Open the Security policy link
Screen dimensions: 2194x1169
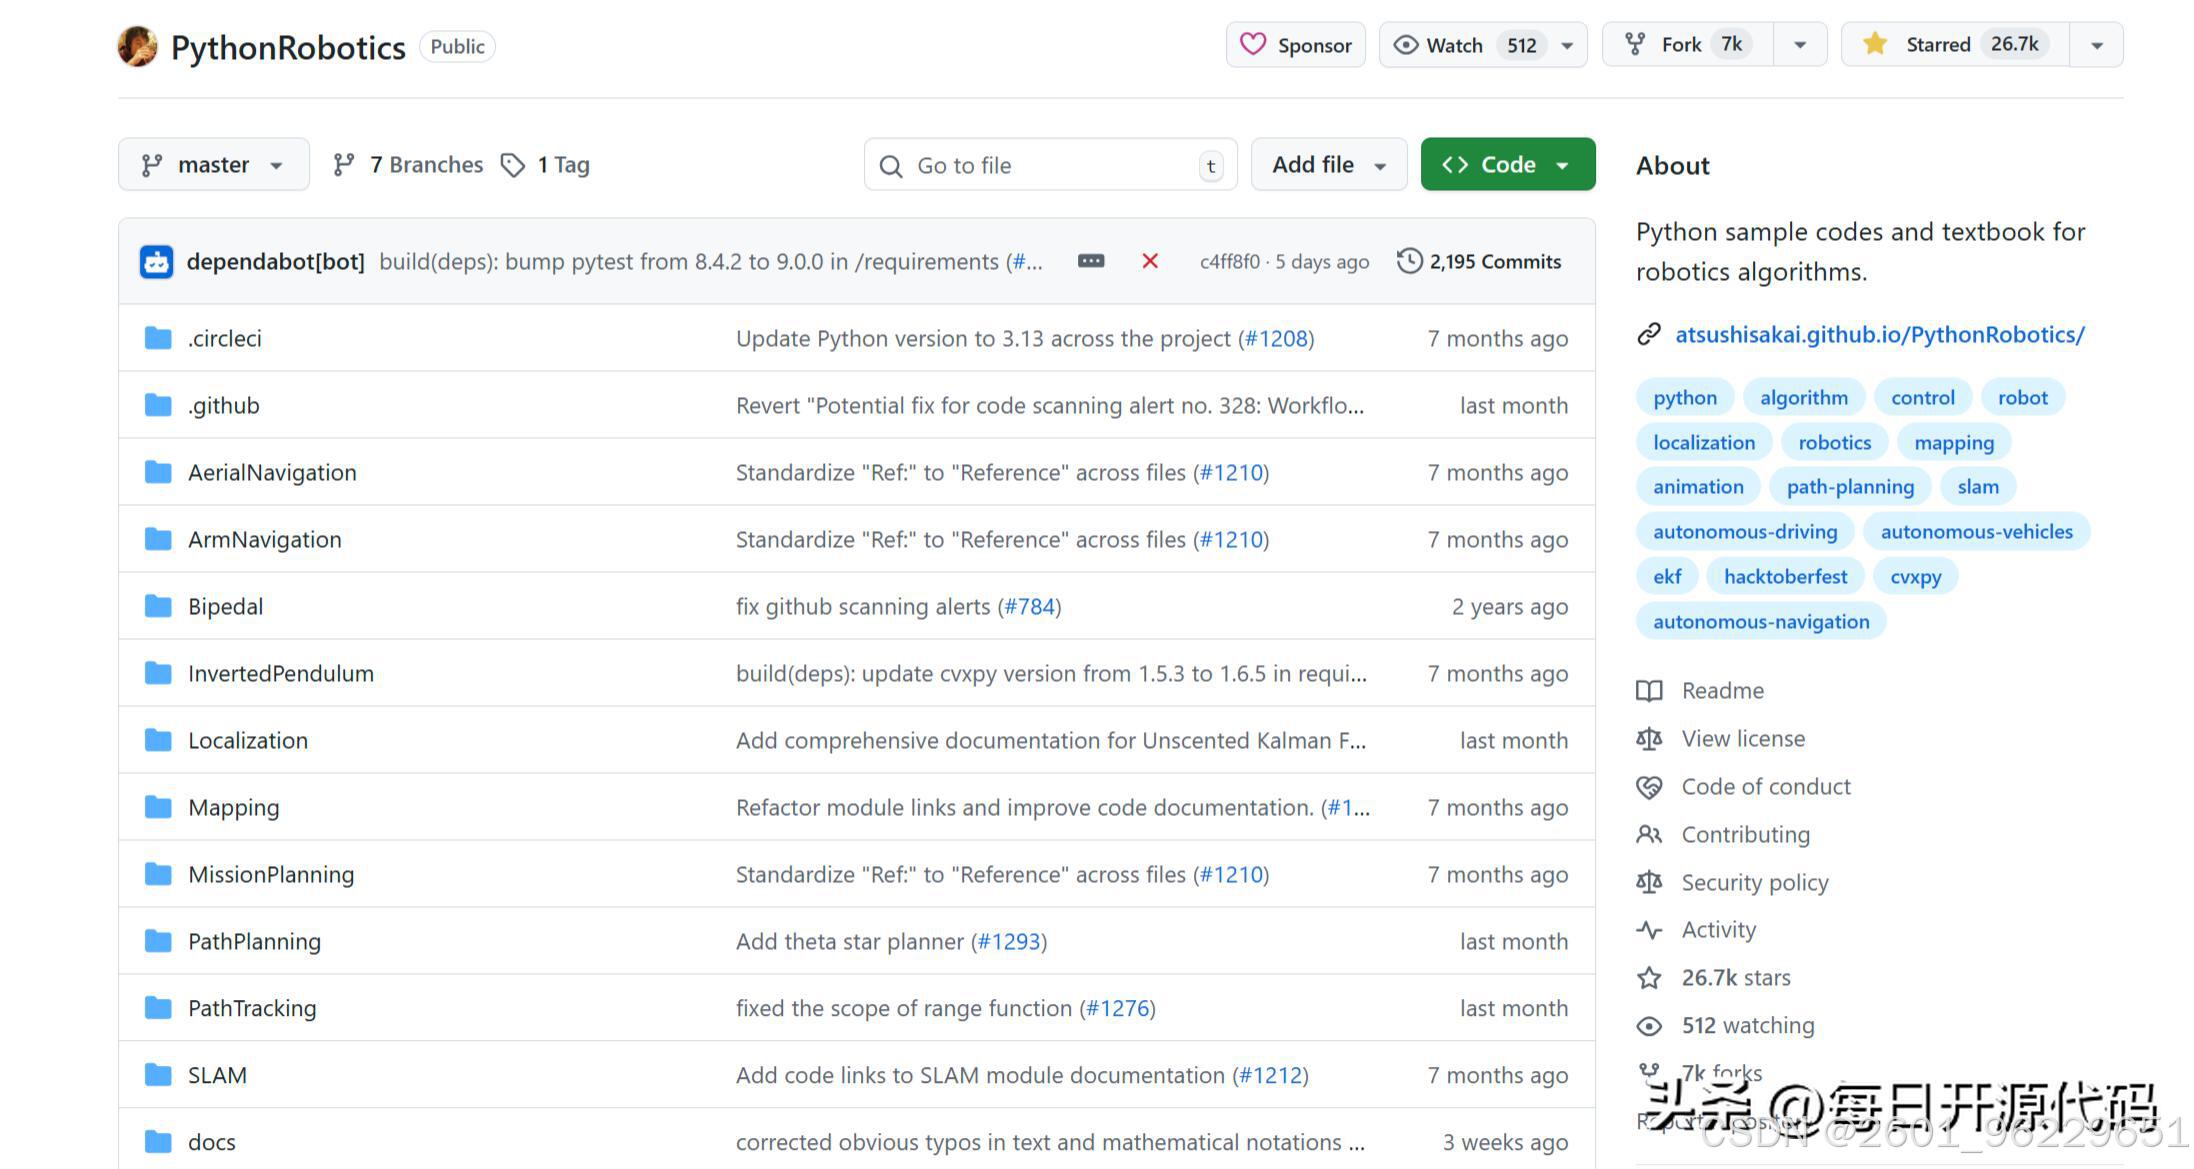click(1755, 882)
